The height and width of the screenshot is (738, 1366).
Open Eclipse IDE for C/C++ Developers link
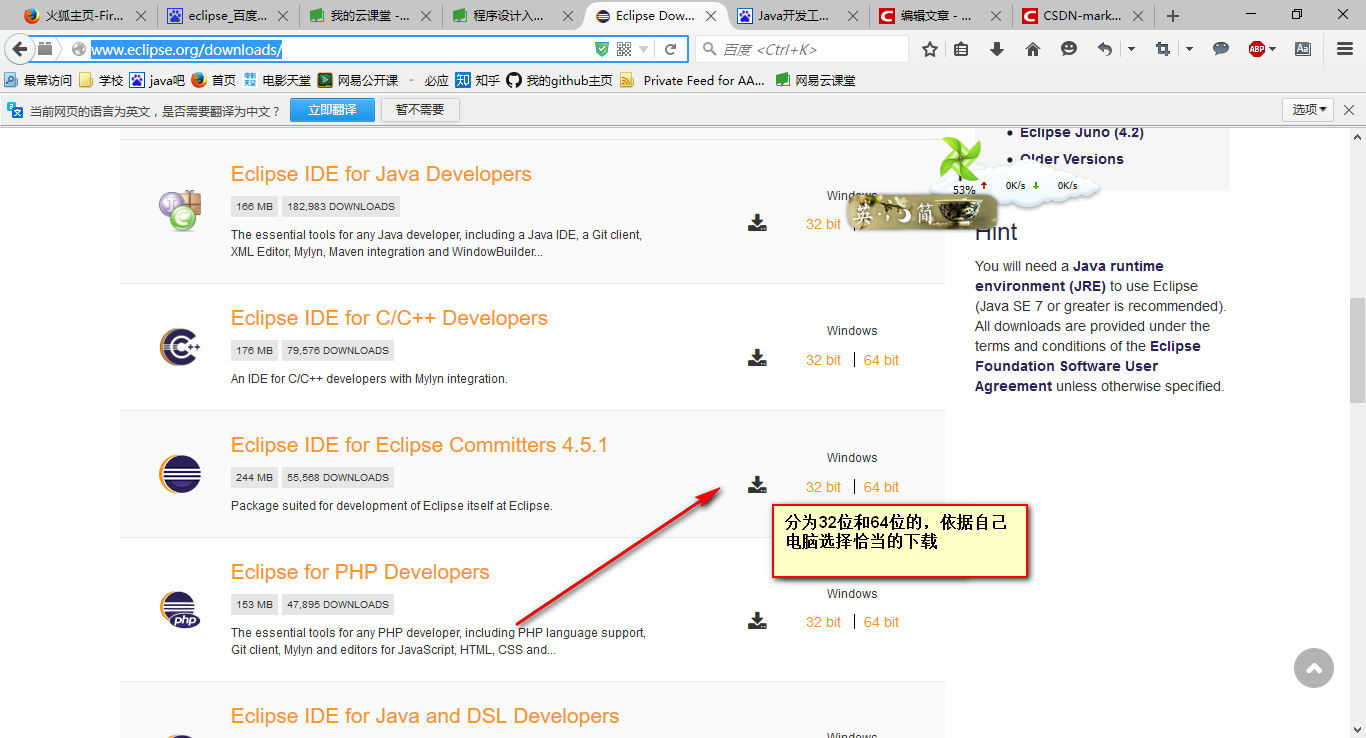click(389, 318)
